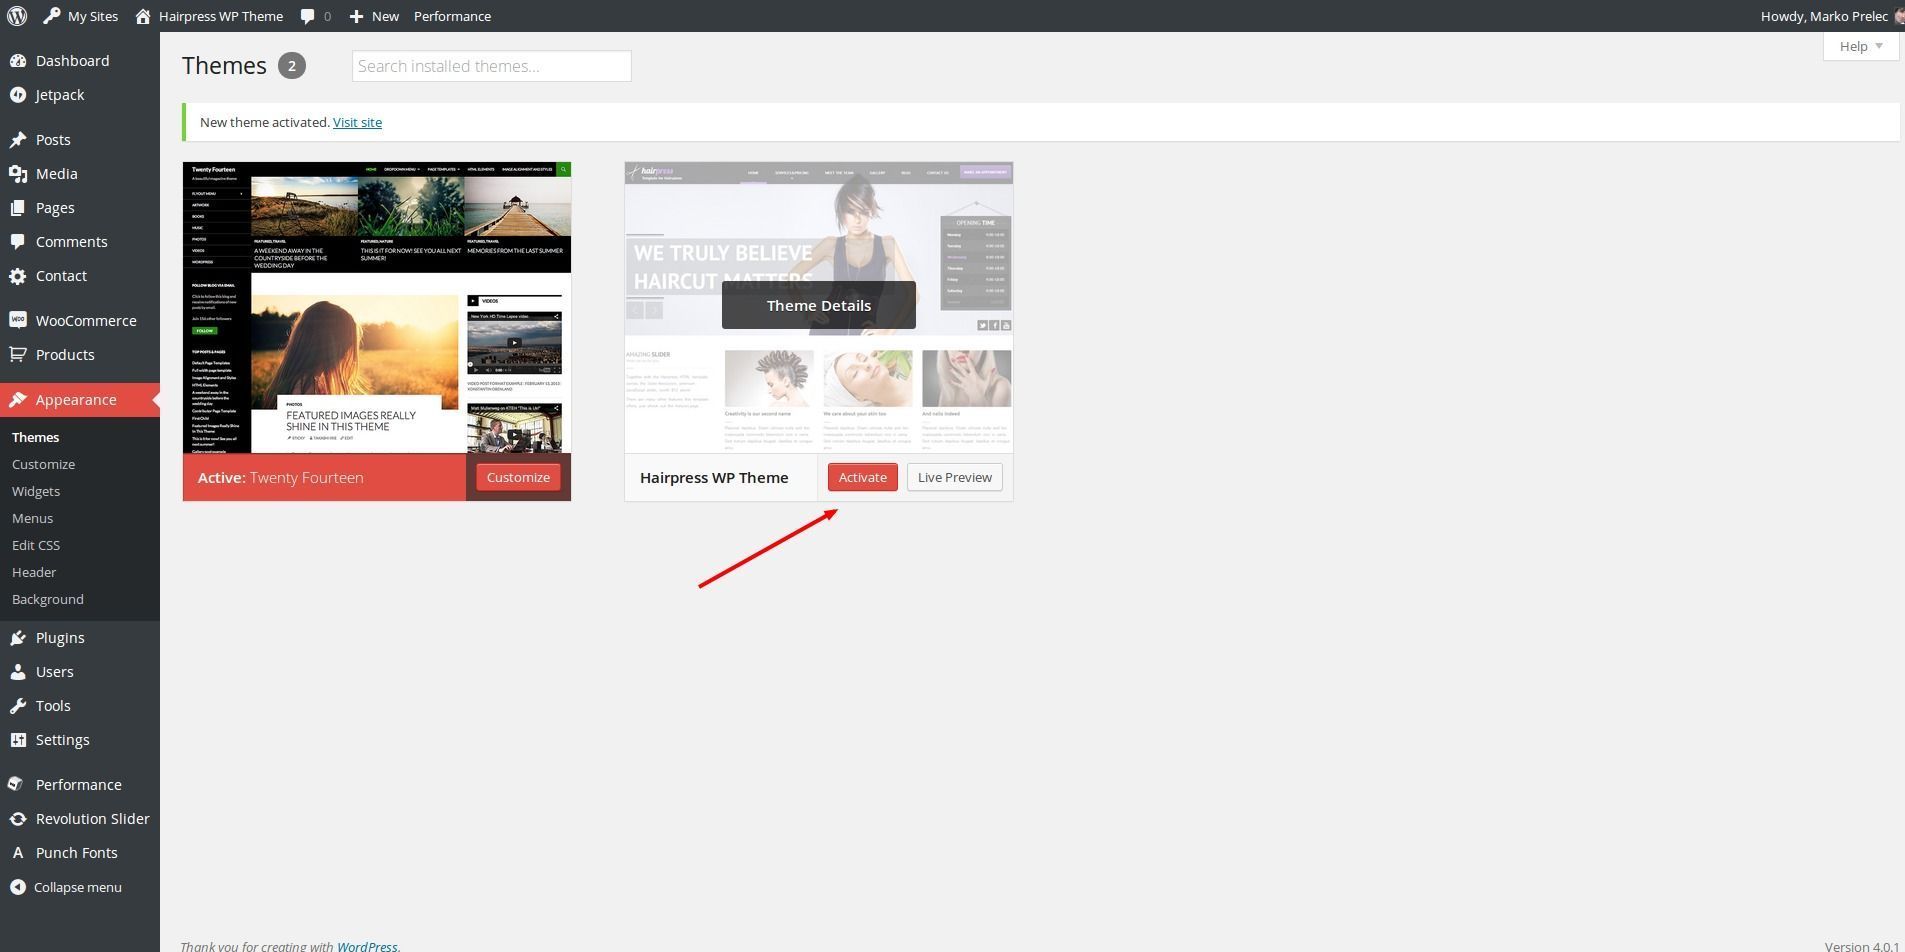Click Twenty Fourteen theme screenshot thumbnail

pyautogui.click(x=377, y=308)
